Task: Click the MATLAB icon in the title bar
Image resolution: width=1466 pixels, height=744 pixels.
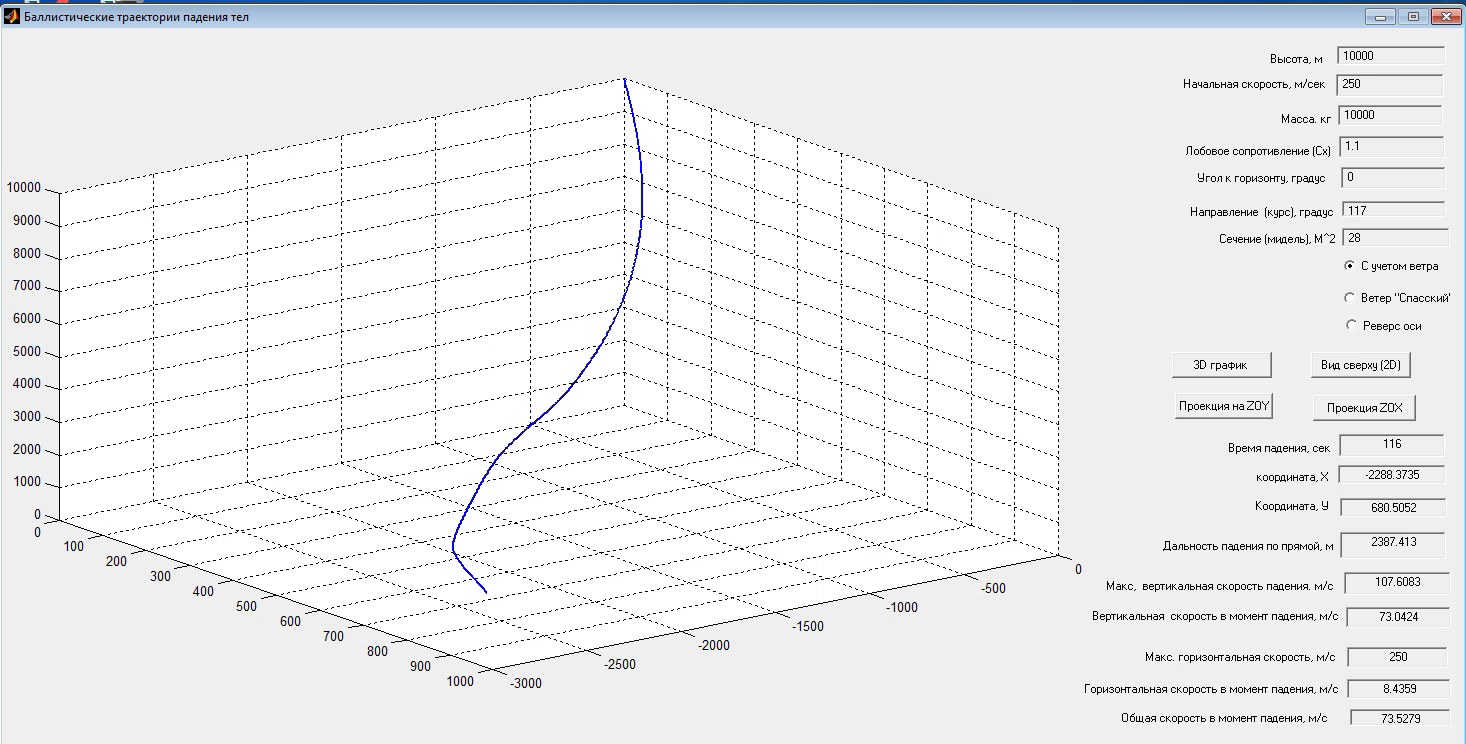Action: [x=12, y=17]
